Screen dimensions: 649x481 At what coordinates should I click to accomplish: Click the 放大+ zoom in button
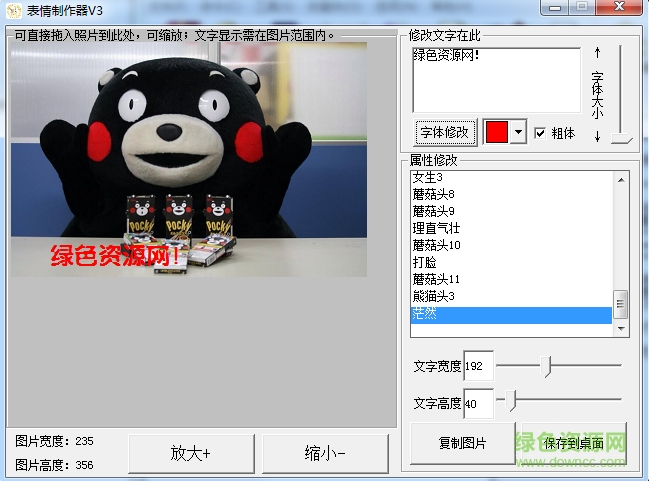191,454
